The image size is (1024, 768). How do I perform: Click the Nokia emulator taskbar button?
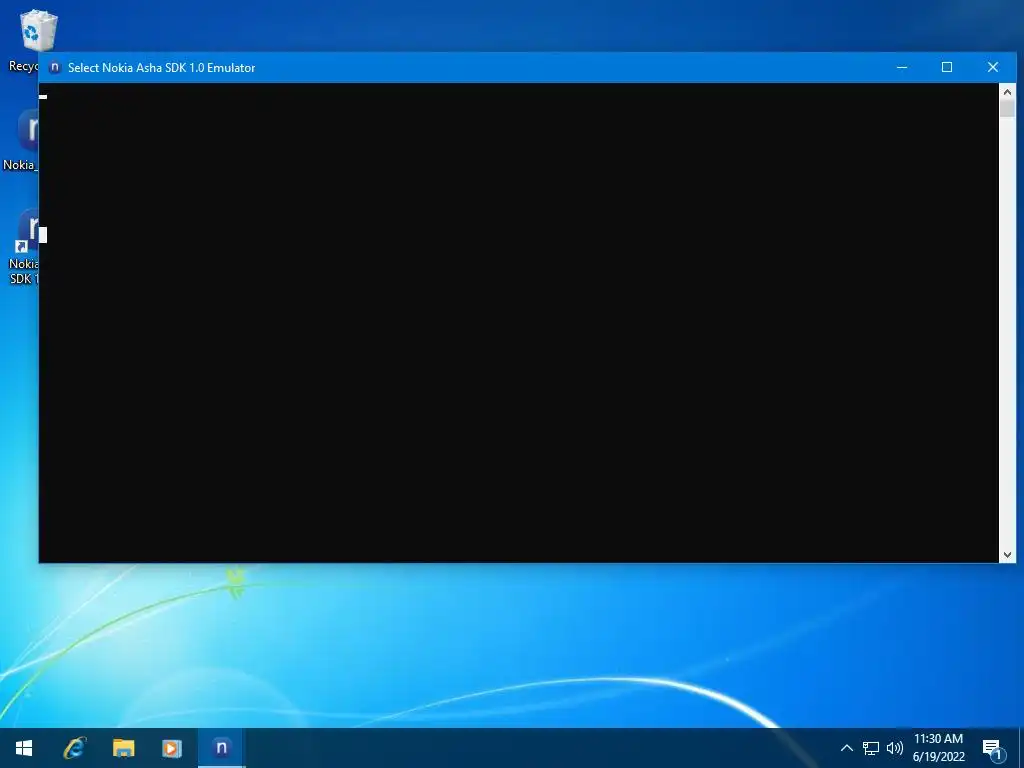[x=221, y=748]
